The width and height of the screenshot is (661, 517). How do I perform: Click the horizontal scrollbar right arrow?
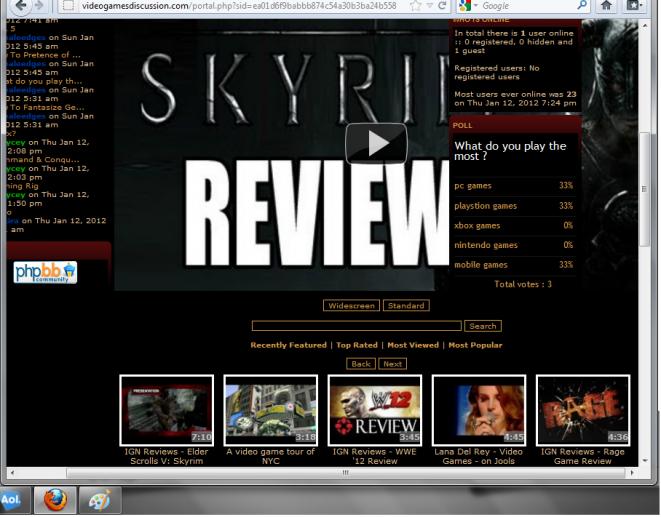[631, 473]
